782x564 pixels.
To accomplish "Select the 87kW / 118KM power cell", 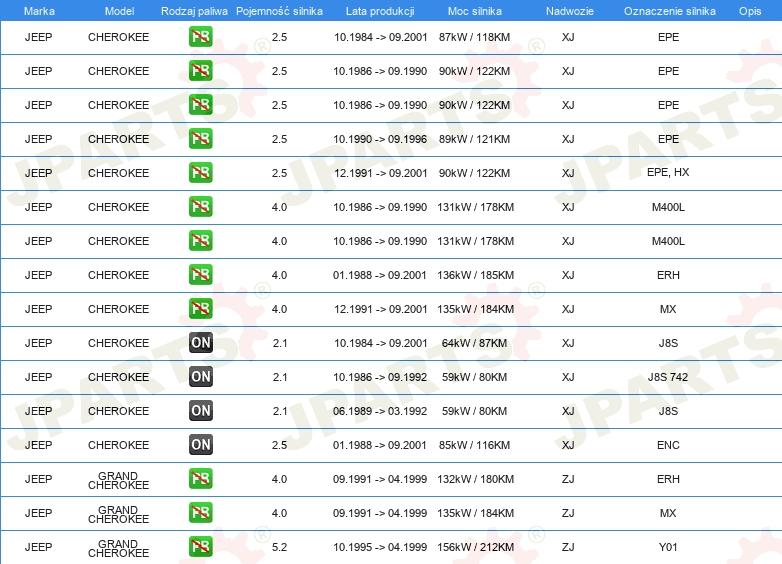I will (x=474, y=37).
